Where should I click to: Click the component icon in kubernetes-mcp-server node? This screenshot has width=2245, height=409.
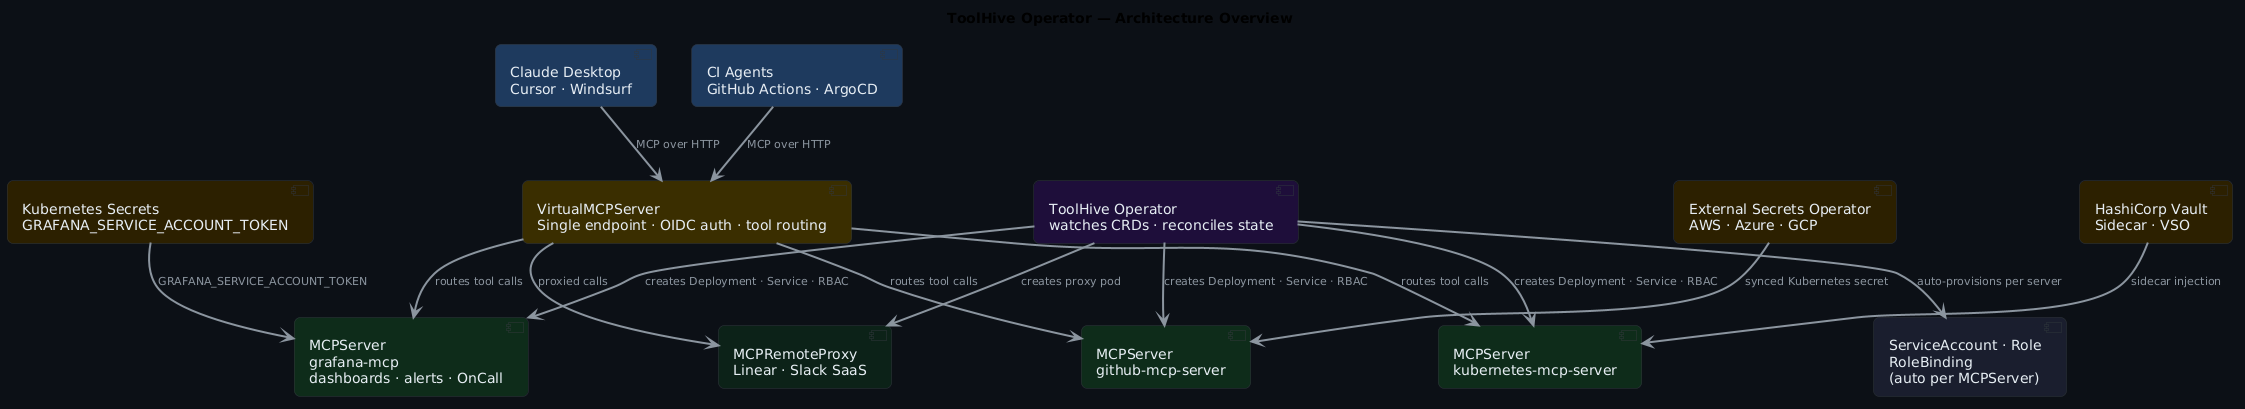coord(1628,335)
